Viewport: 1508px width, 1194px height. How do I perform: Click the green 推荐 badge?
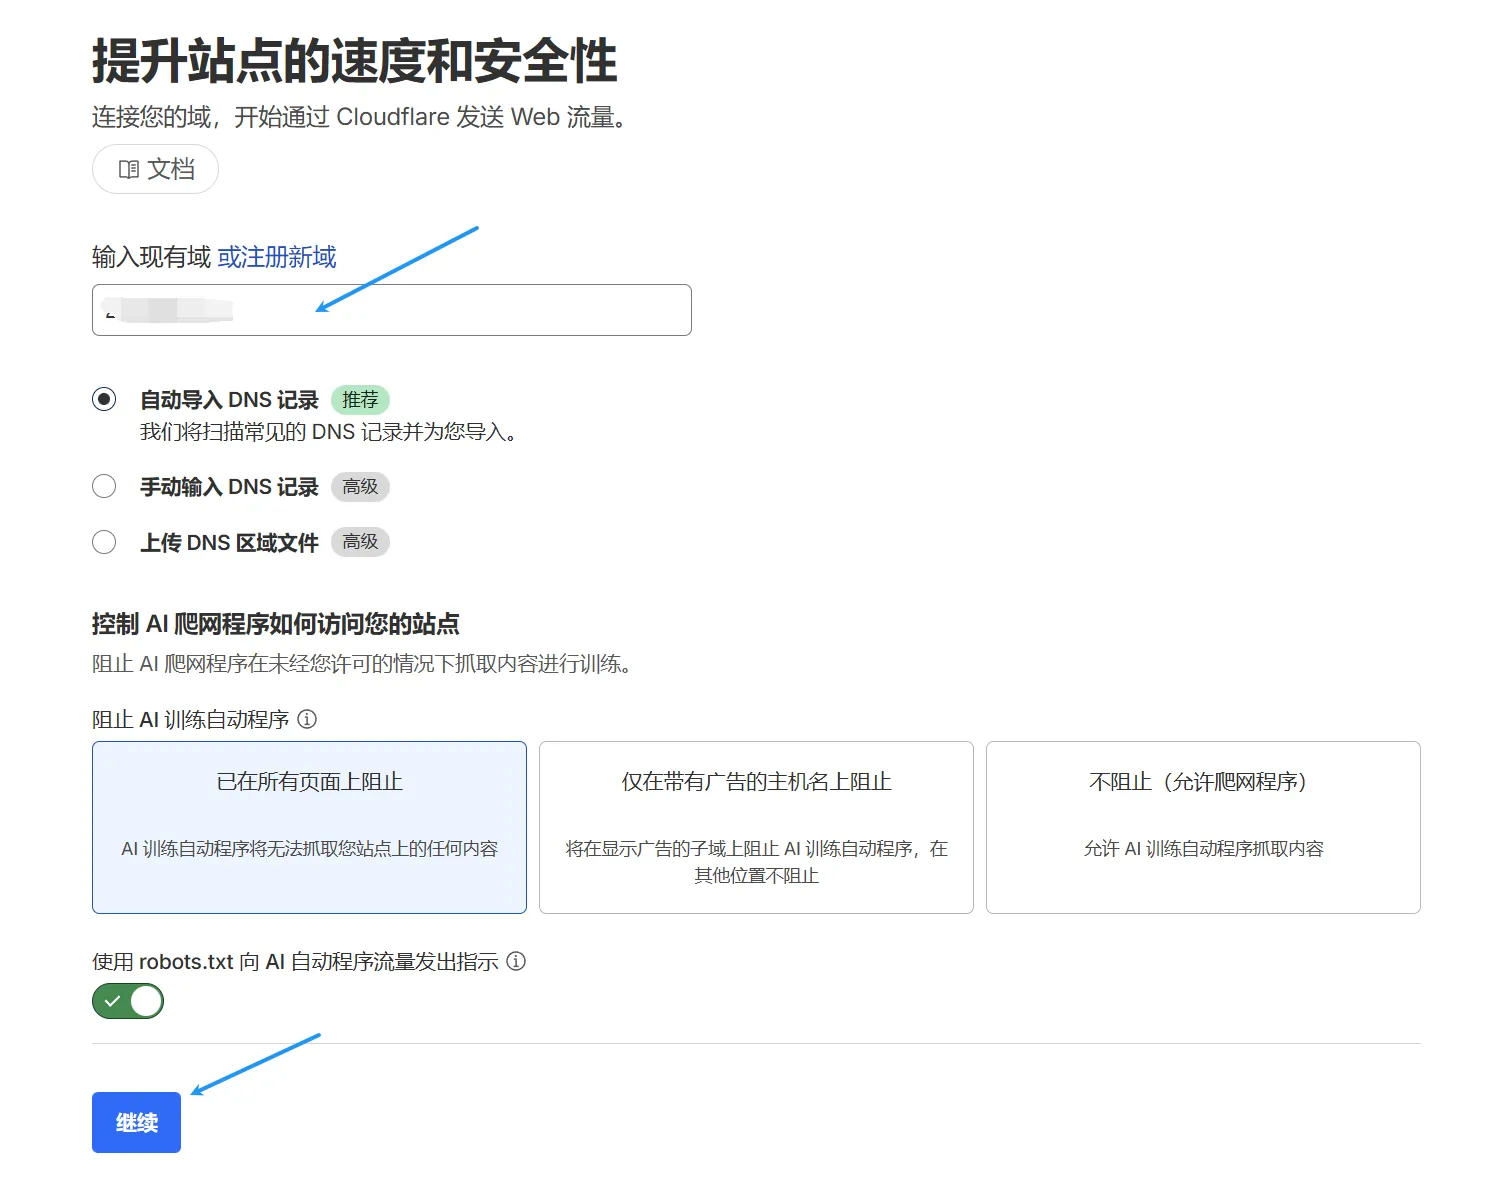coord(360,400)
